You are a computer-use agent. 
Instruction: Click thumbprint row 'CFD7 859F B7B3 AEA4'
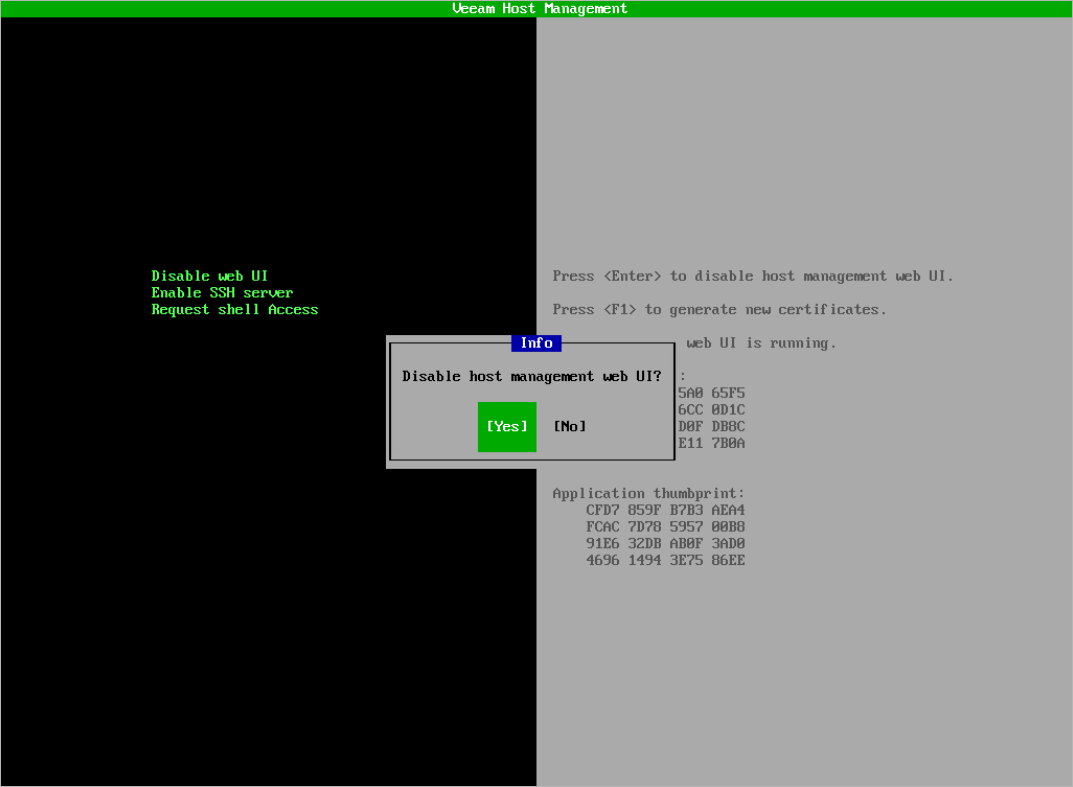665,510
